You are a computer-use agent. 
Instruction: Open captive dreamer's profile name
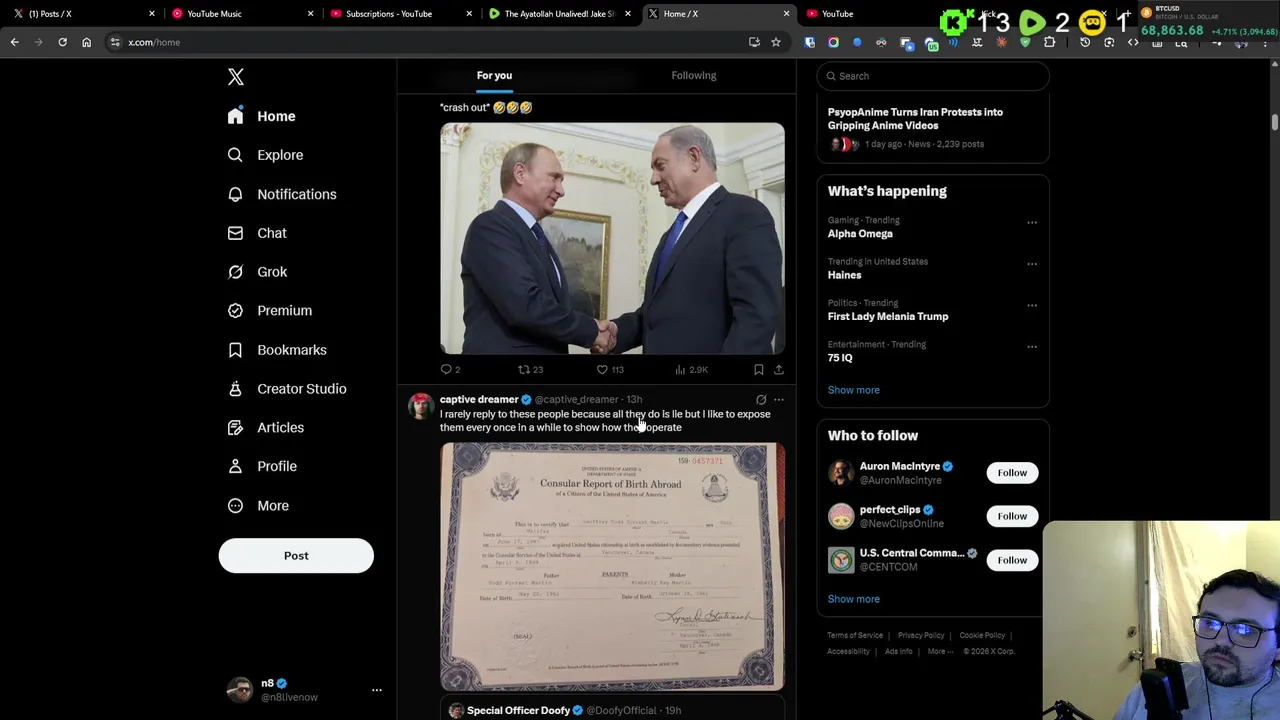pos(479,399)
